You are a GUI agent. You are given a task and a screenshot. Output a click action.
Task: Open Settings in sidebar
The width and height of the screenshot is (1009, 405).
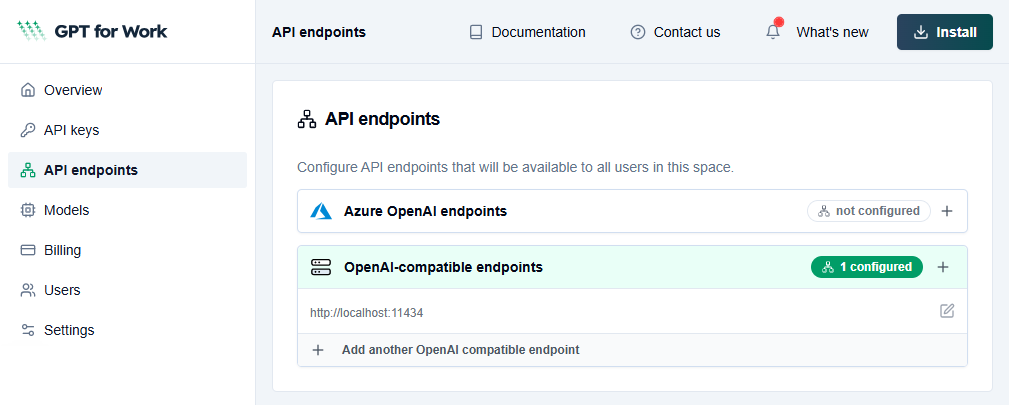coord(127,330)
